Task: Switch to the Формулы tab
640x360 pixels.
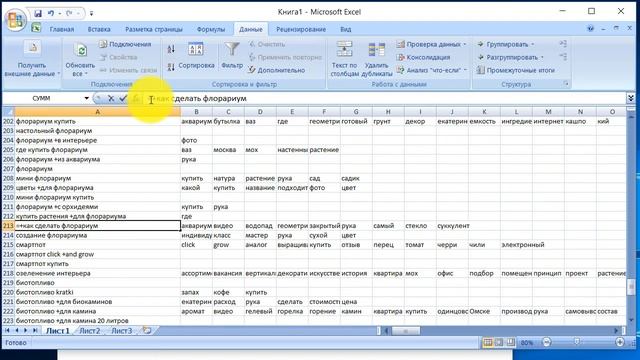Action: pos(211,29)
